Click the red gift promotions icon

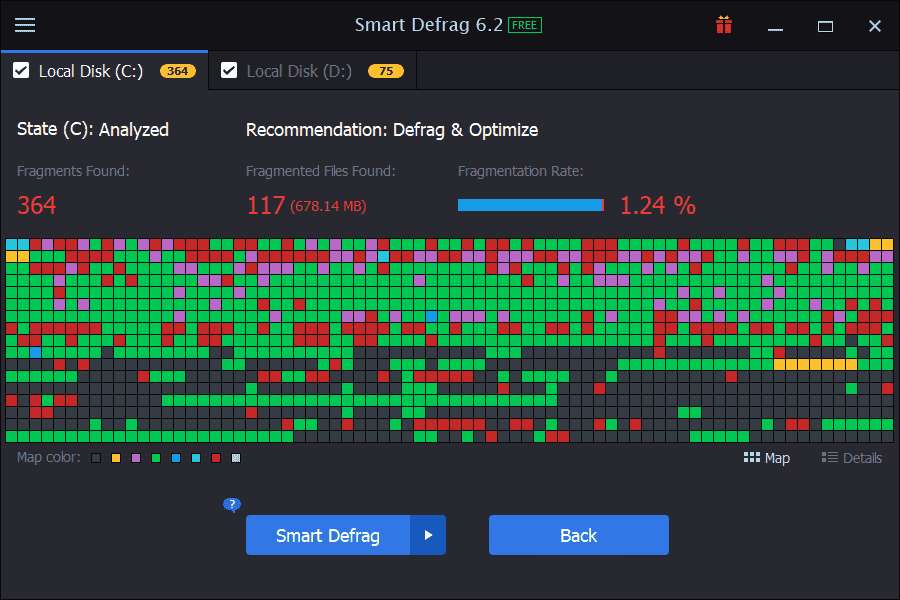point(724,25)
